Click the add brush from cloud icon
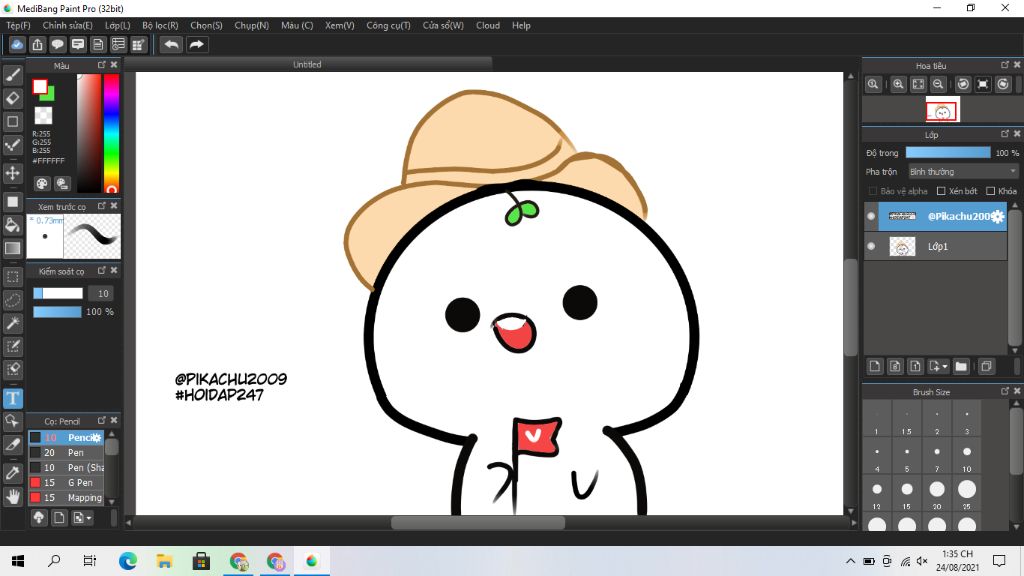Viewport: 1024px width, 576px height. click(x=39, y=518)
